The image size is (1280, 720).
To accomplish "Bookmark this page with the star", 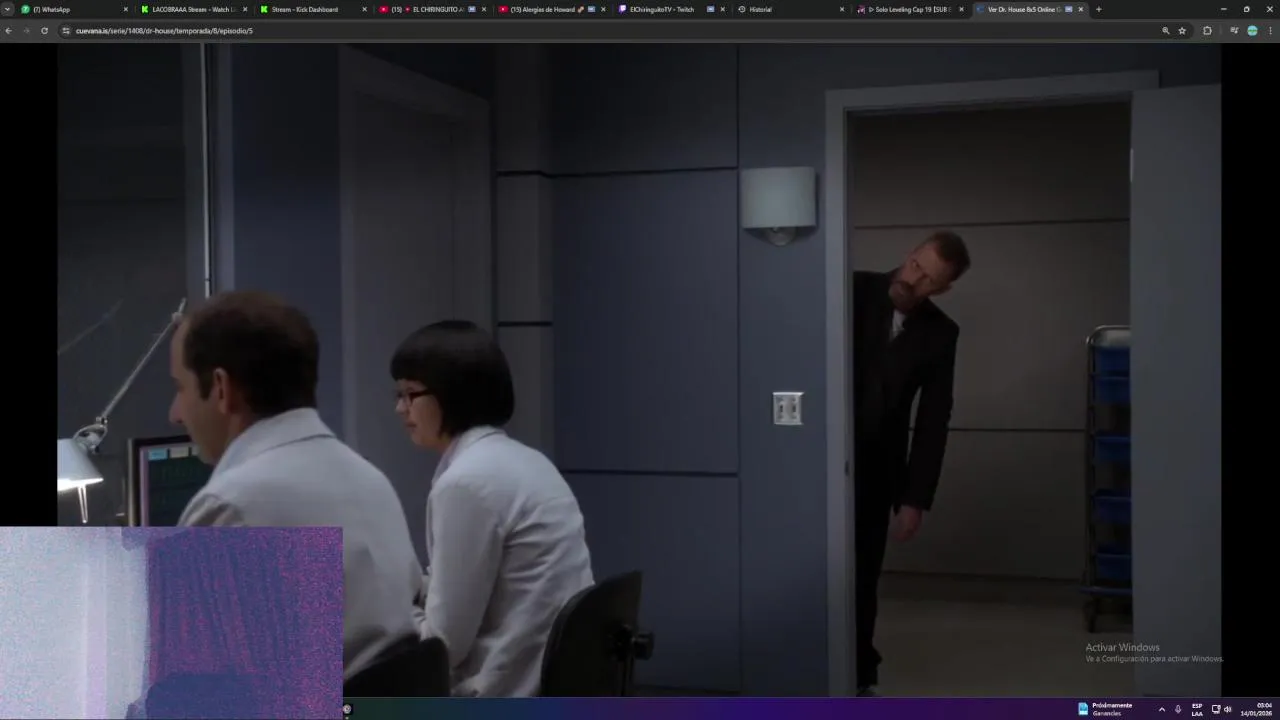I will point(1182,31).
